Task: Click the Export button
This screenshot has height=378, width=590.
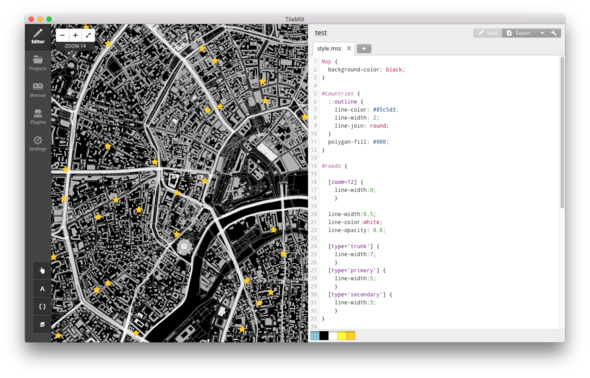Action: click(x=519, y=33)
